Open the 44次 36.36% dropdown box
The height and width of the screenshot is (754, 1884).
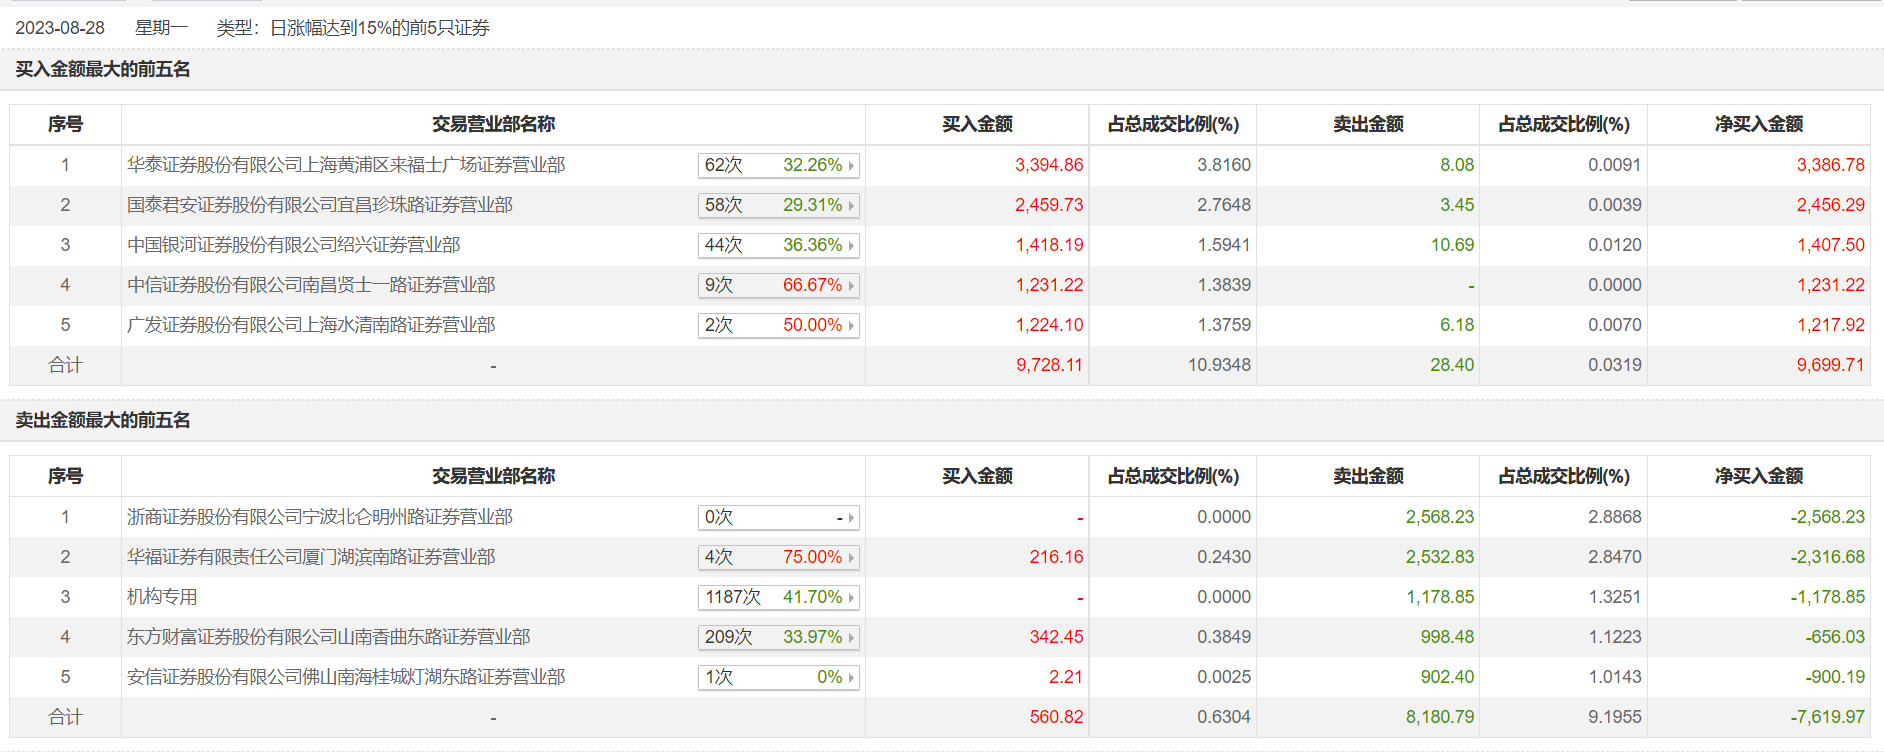click(778, 245)
